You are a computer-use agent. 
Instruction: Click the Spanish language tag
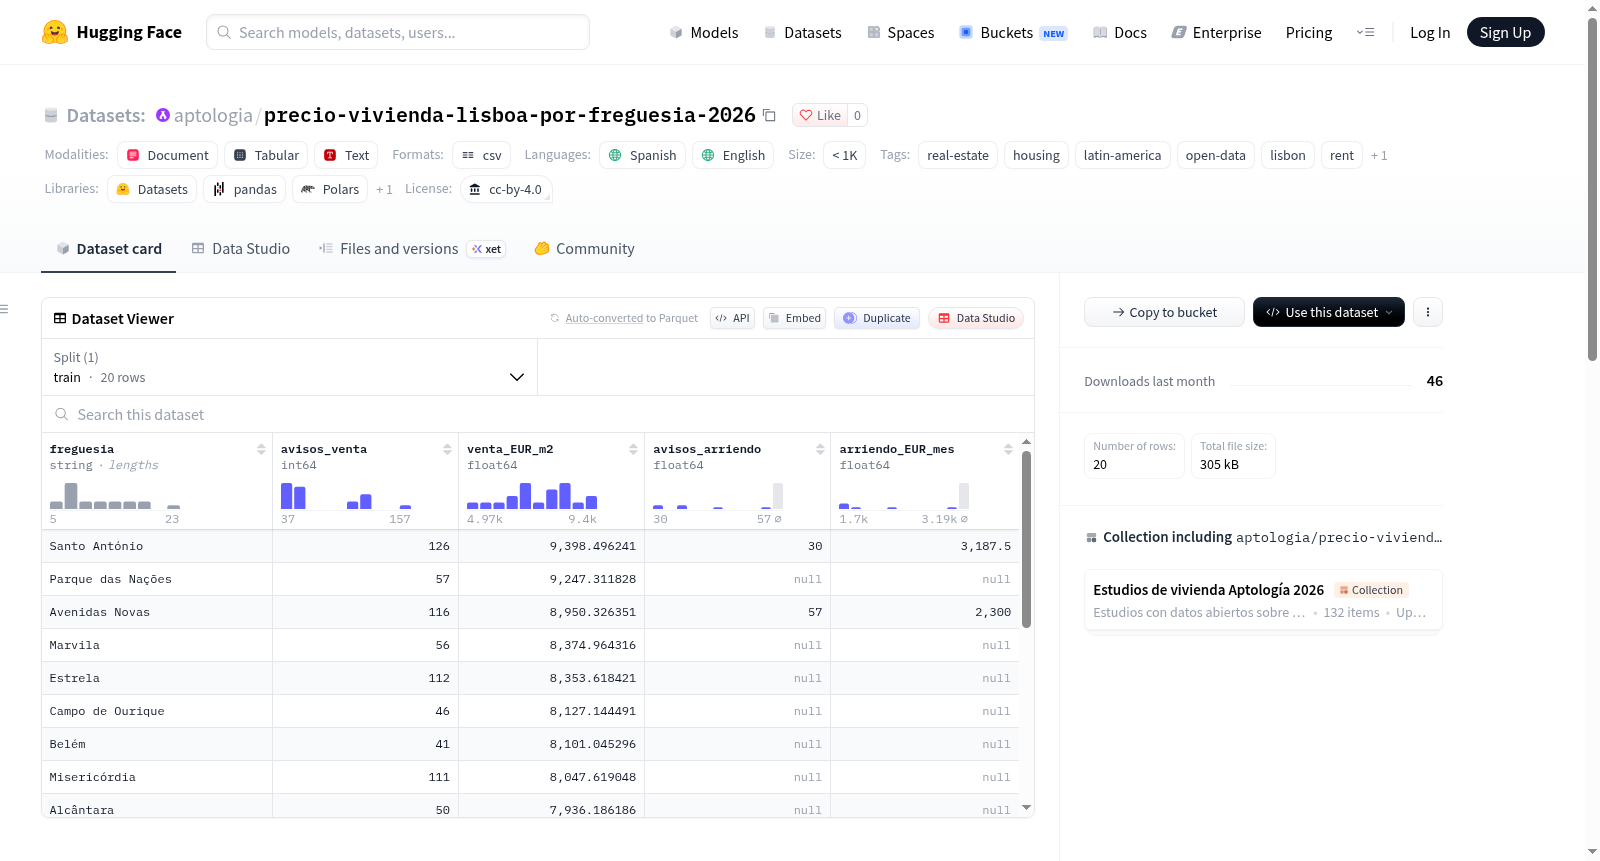pyautogui.click(x=642, y=156)
